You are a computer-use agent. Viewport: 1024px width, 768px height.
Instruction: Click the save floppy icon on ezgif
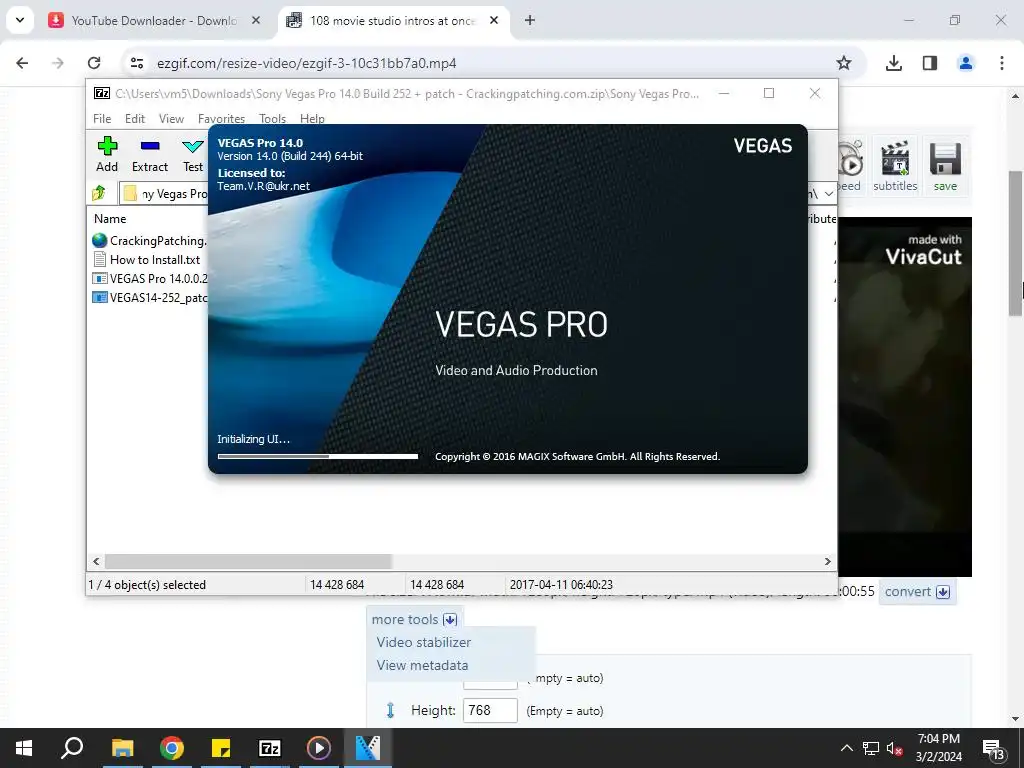(x=944, y=165)
